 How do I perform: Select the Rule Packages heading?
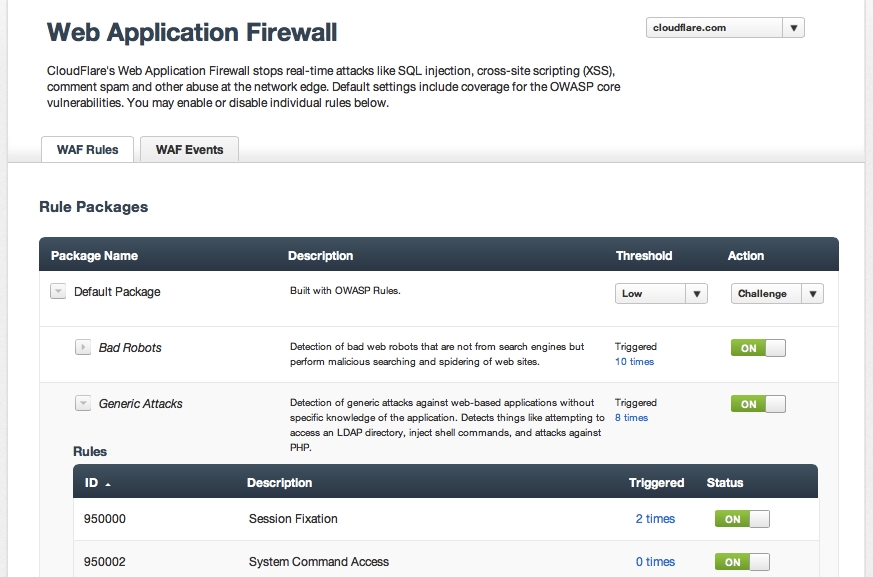click(93, 207)
